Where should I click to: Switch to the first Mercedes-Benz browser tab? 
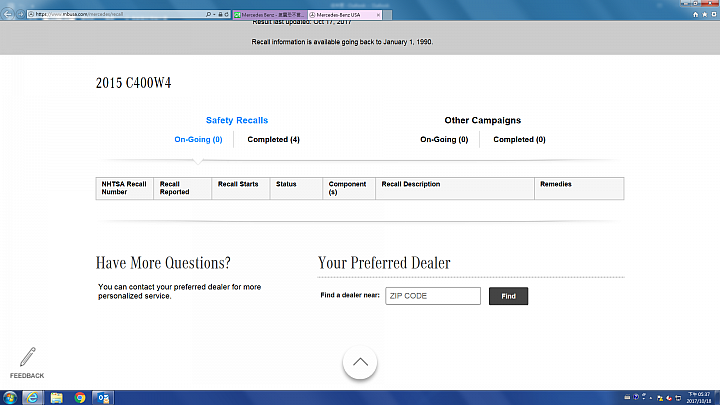(x=270, y=15)
